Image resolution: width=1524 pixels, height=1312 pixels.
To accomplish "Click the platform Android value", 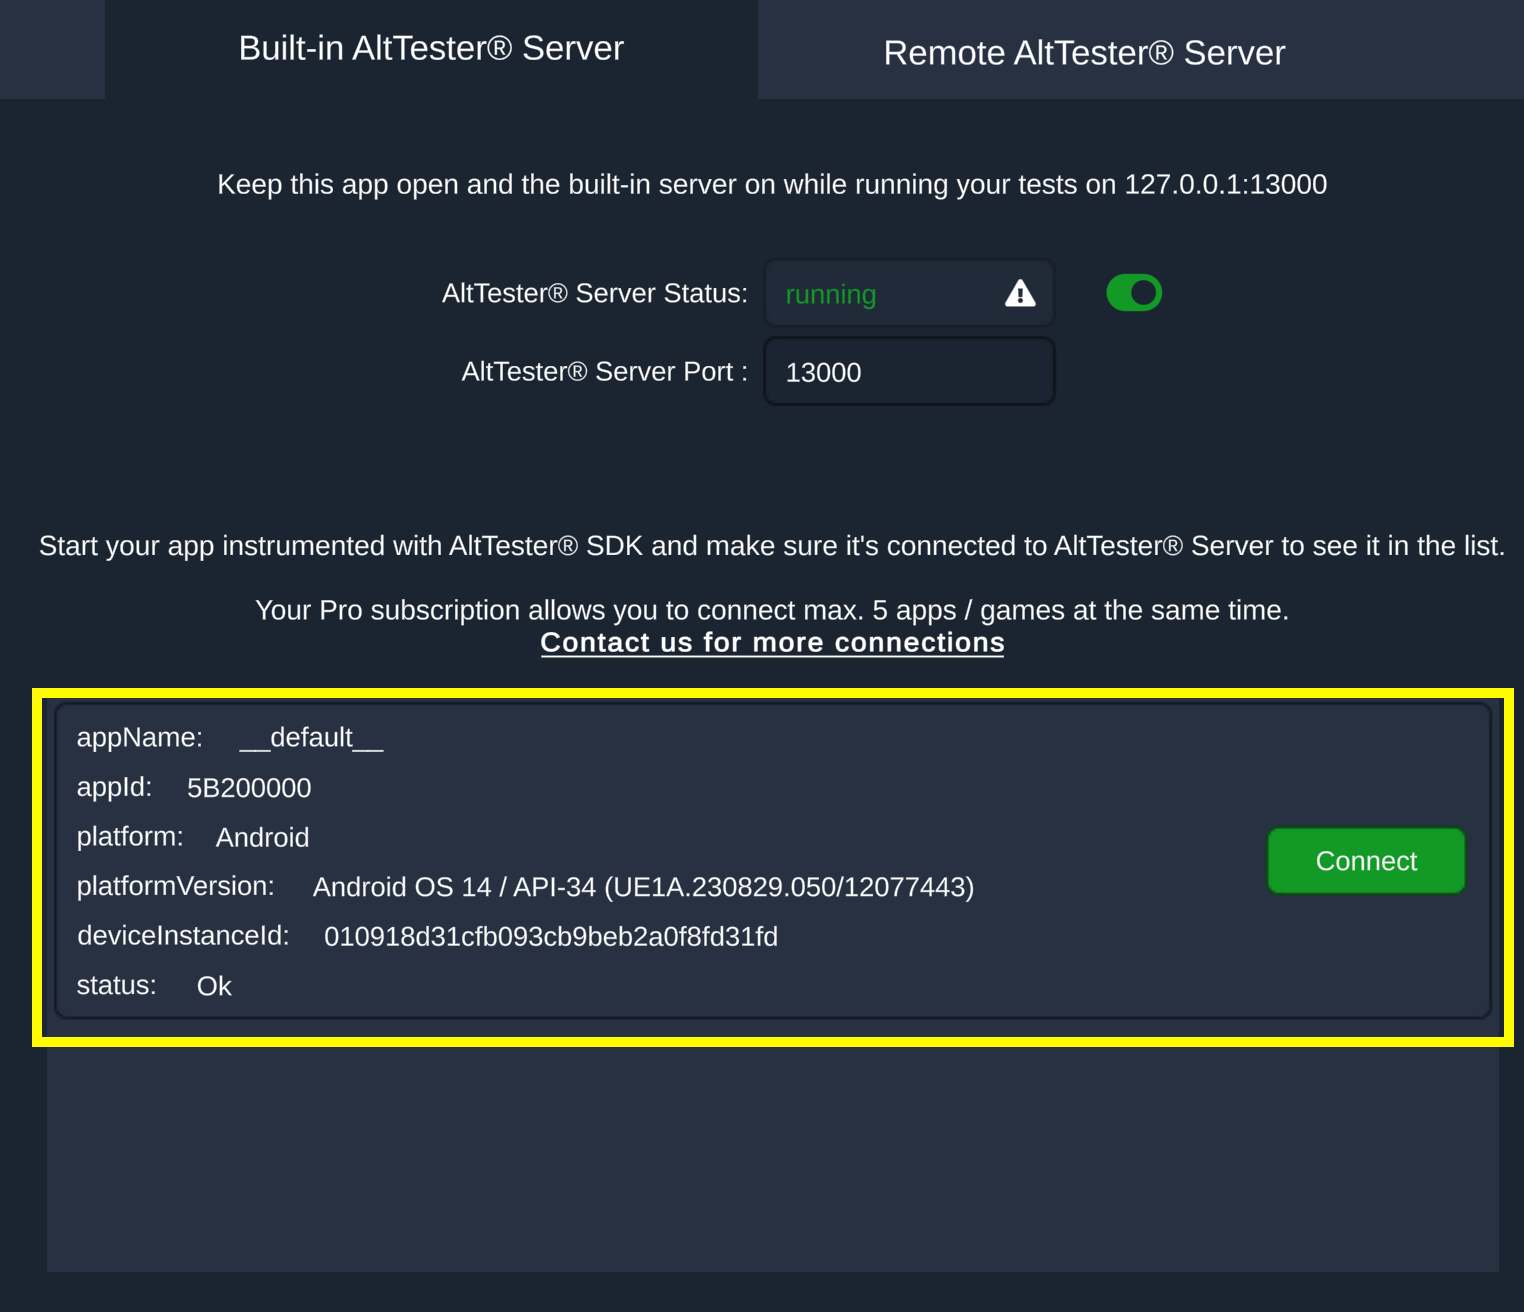I will pos(262,837).
